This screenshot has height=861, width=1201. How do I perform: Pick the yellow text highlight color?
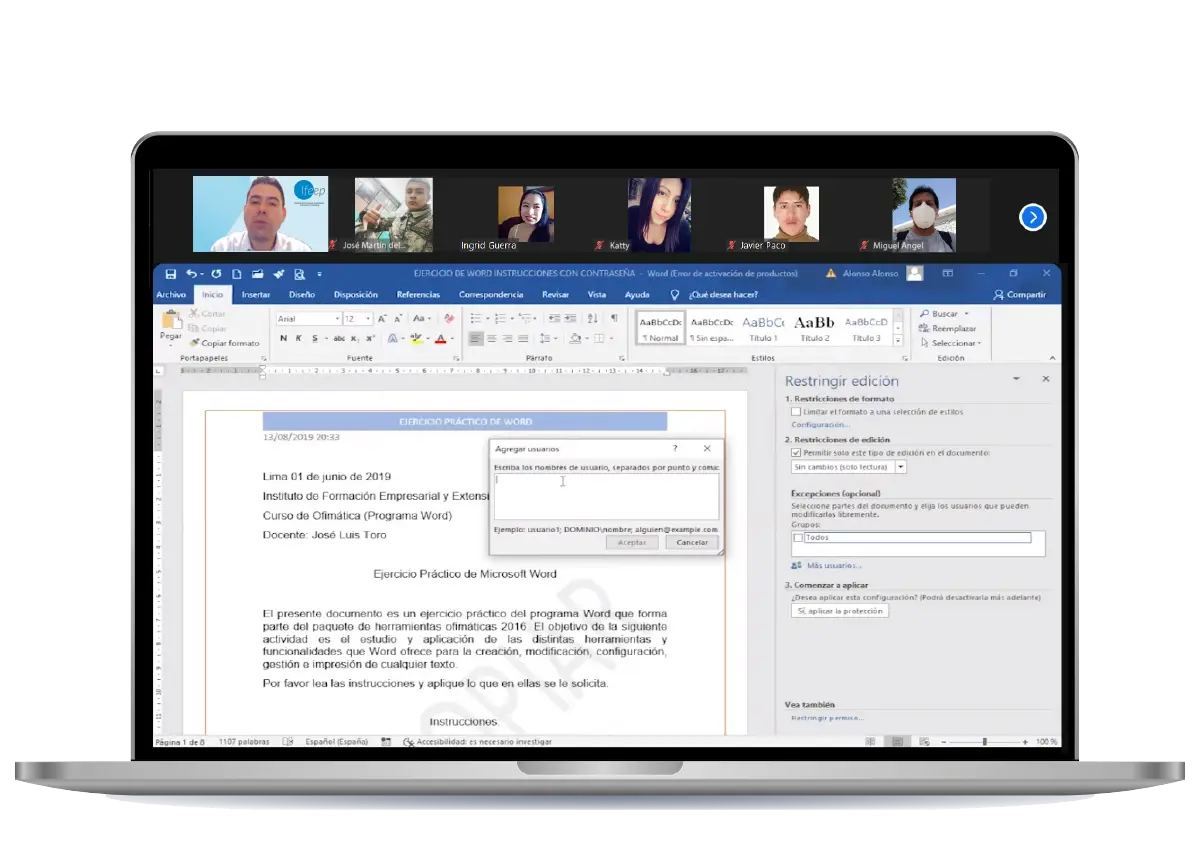point(416,339)
